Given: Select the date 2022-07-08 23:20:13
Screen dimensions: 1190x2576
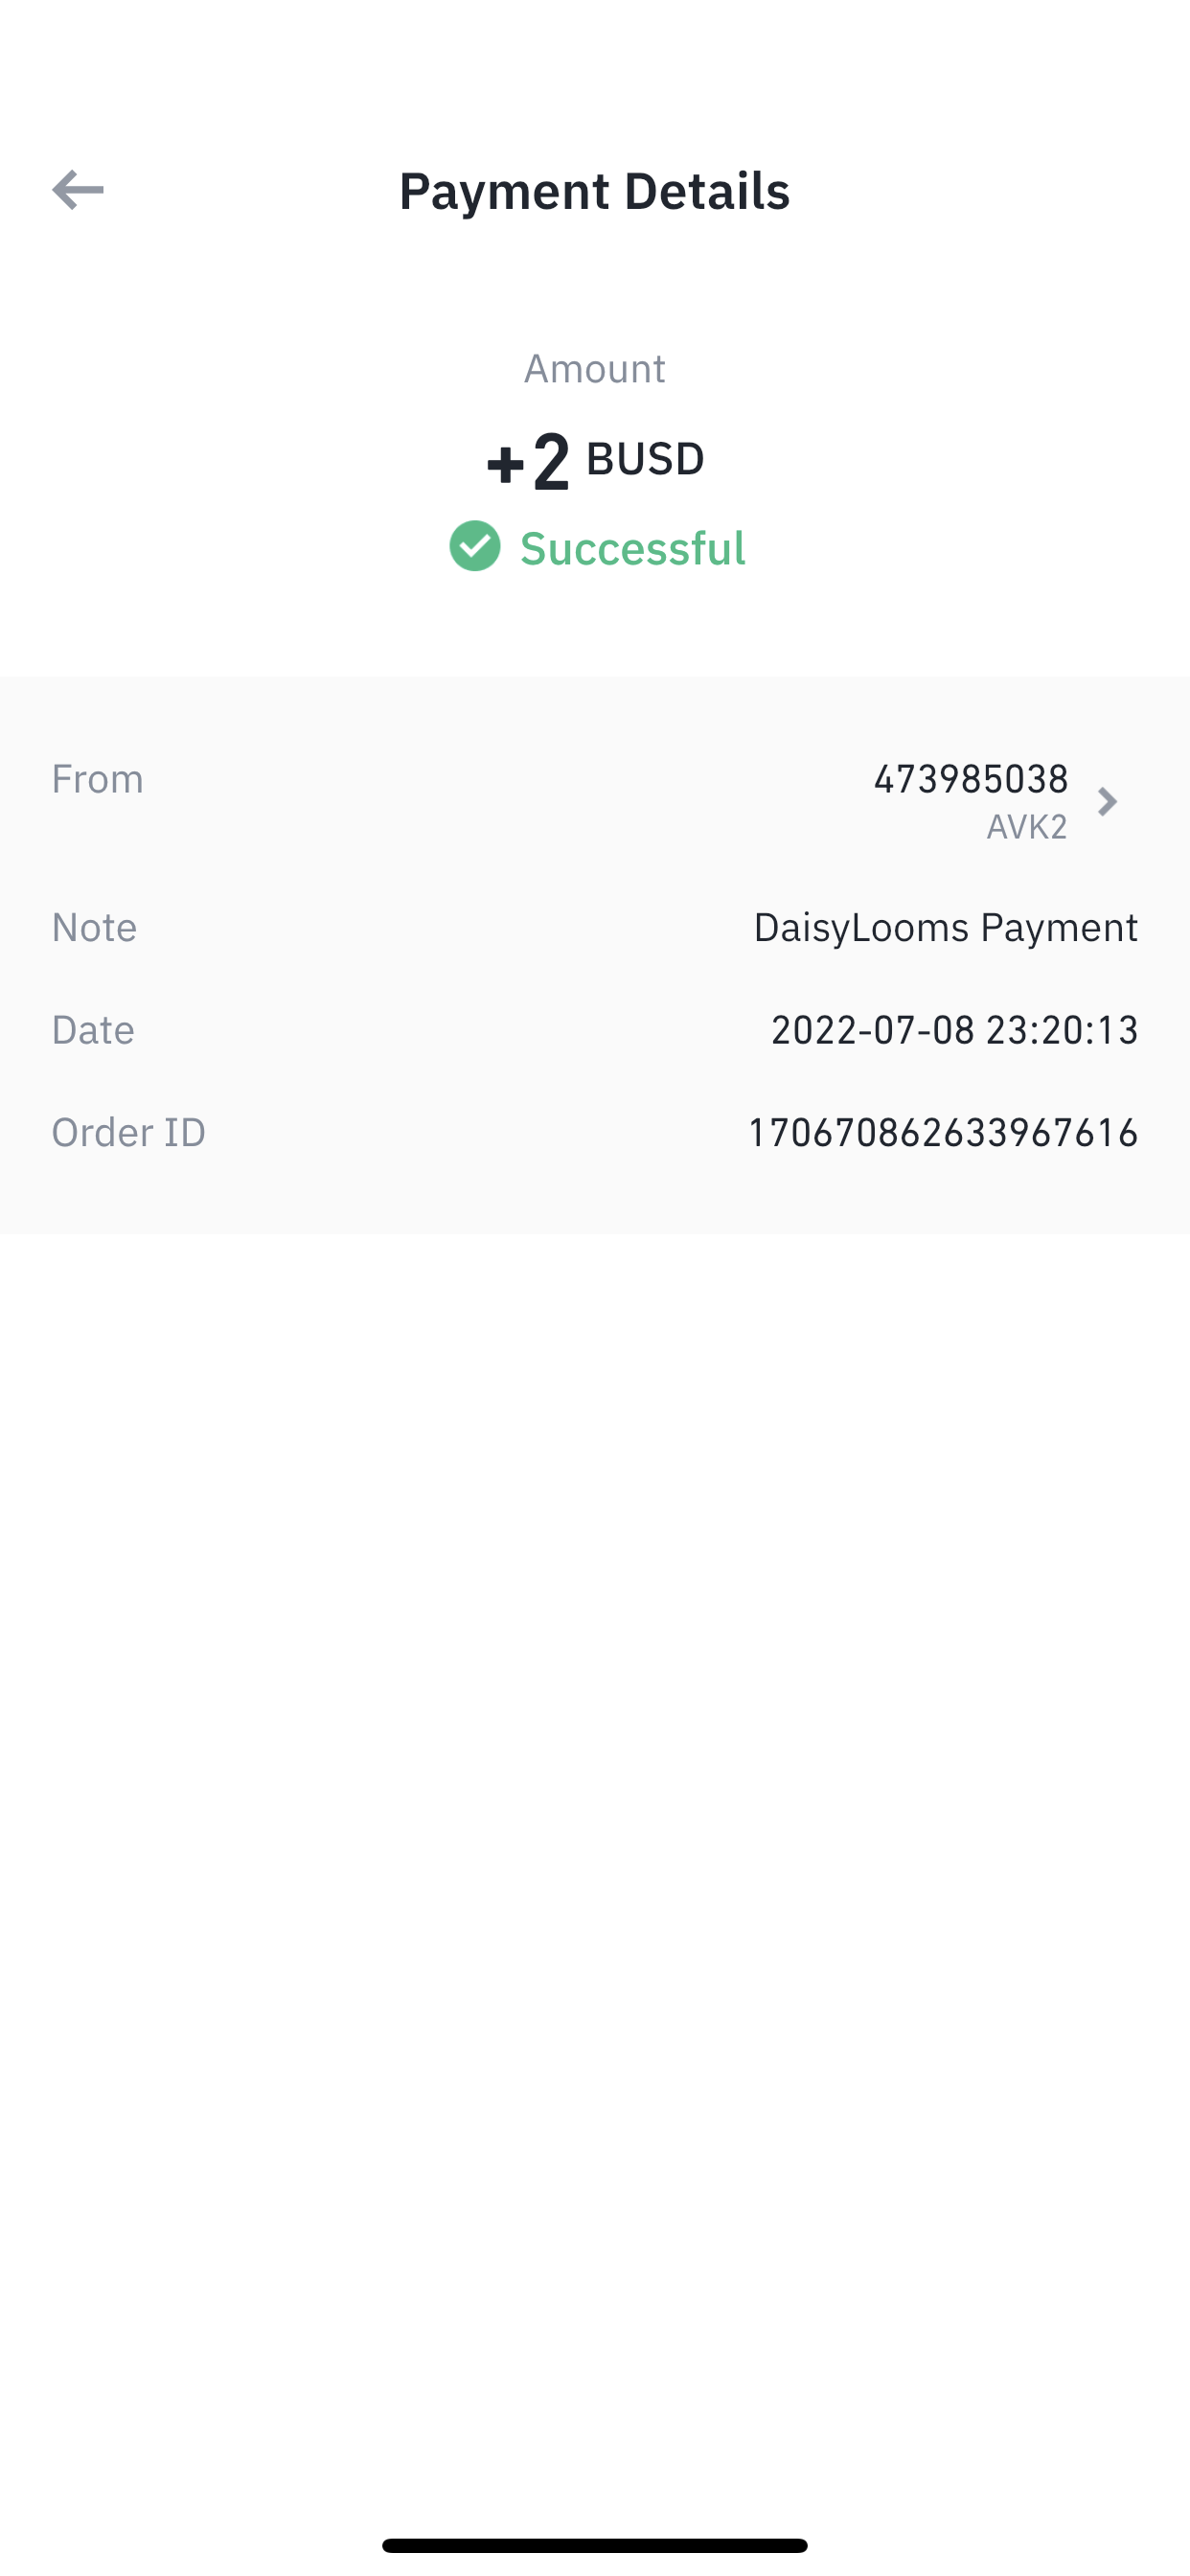Looking at the screenshot, I should 954,1029.
